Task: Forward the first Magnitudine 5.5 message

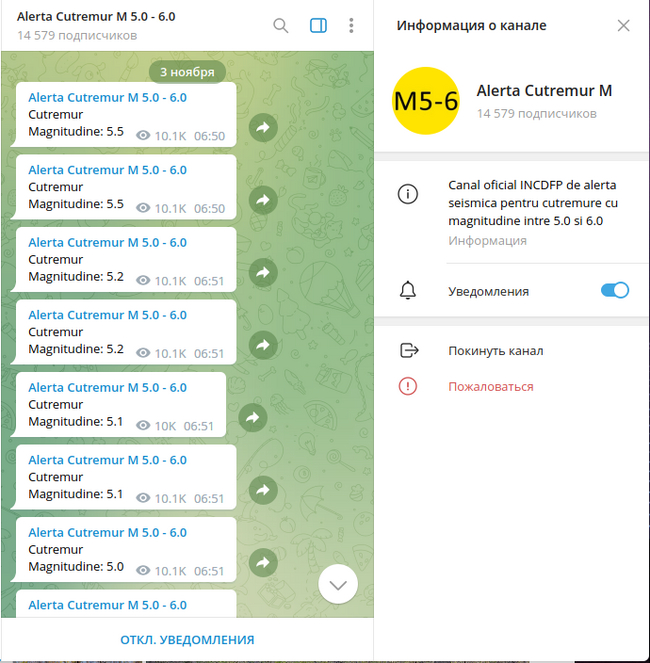Action: point(263,127)
